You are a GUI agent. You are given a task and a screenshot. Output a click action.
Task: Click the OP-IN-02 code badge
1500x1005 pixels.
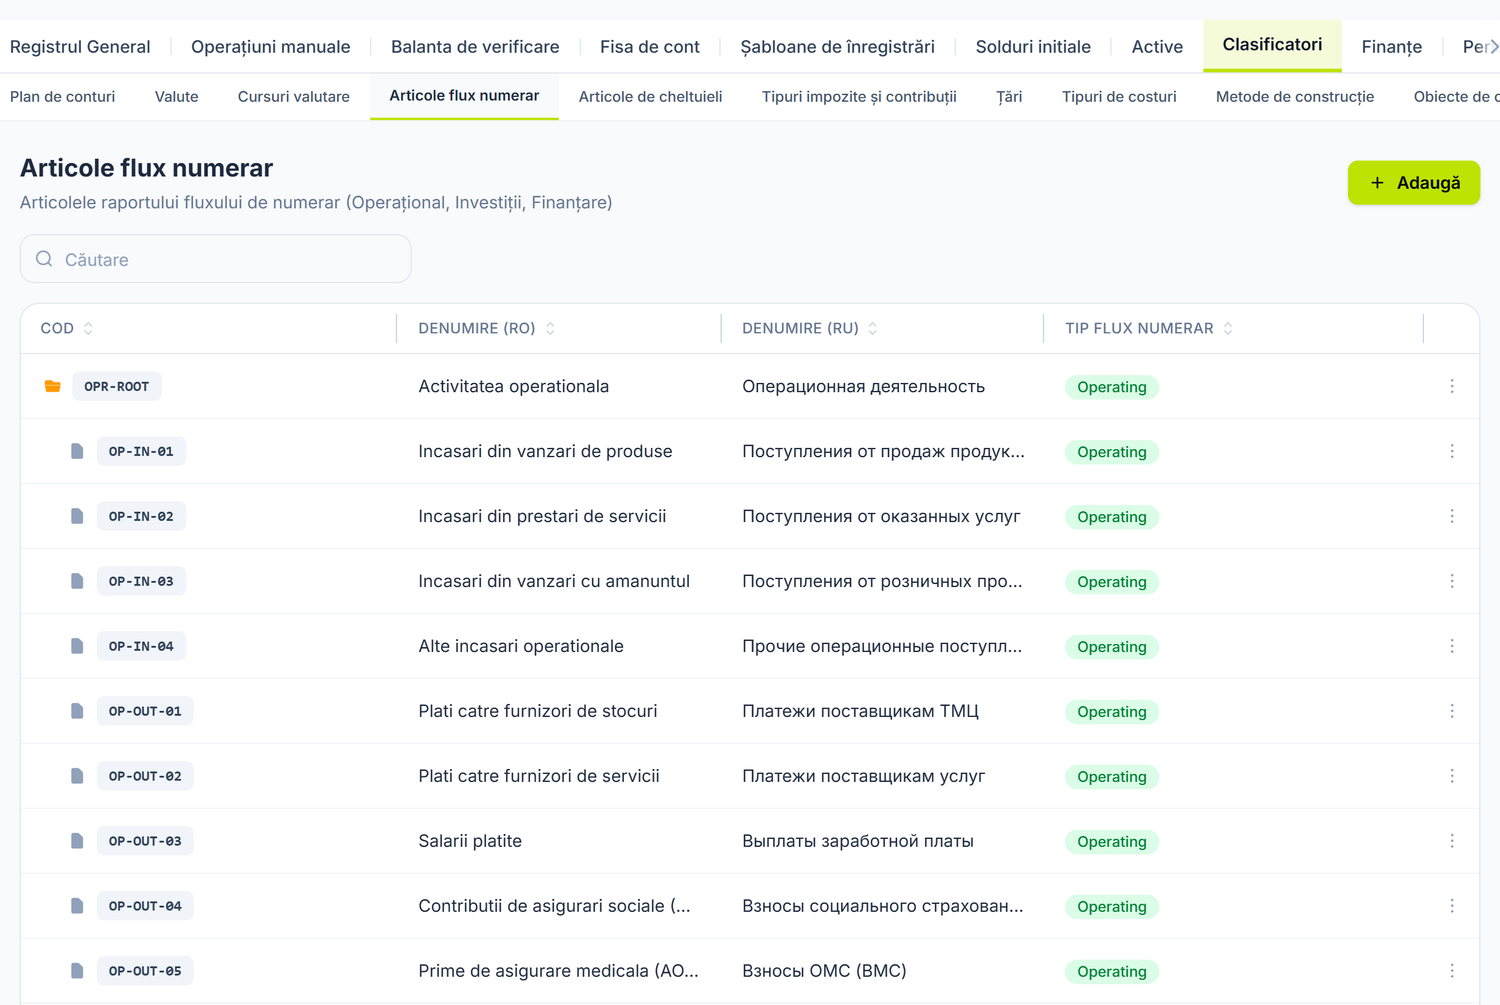pos(141,516)
